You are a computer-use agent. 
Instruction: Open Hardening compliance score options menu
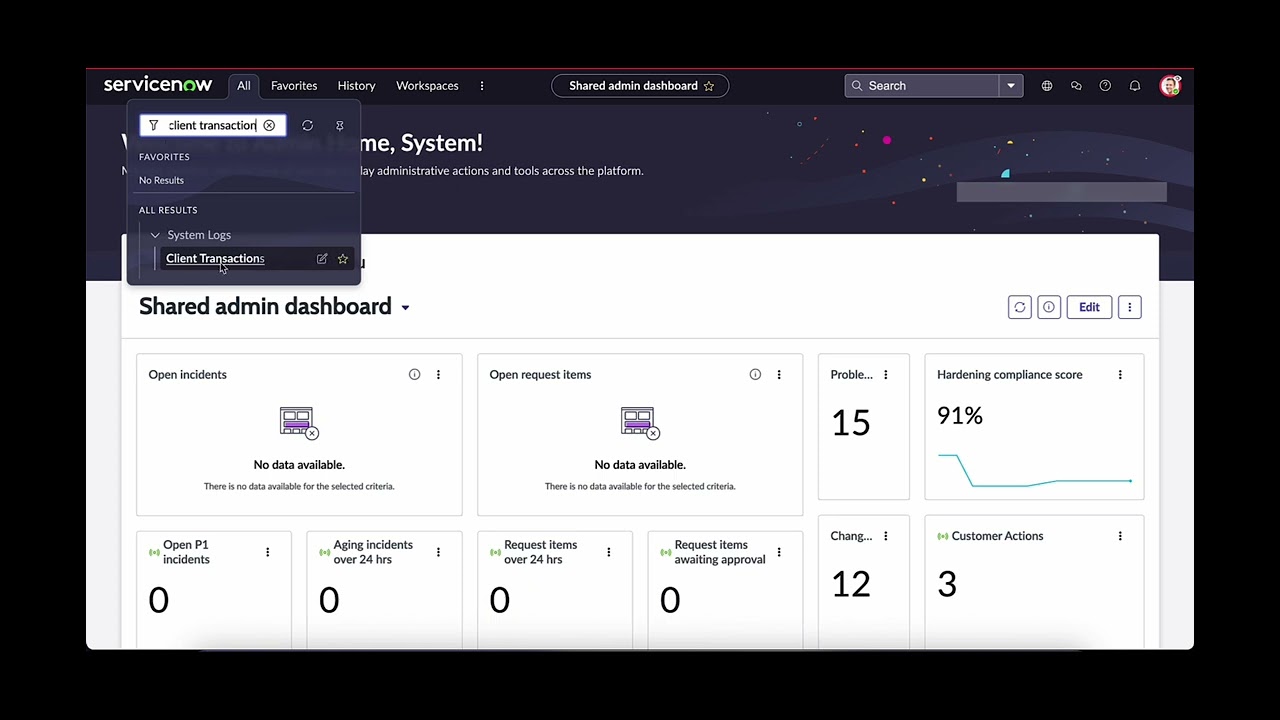pos(1120,375)
